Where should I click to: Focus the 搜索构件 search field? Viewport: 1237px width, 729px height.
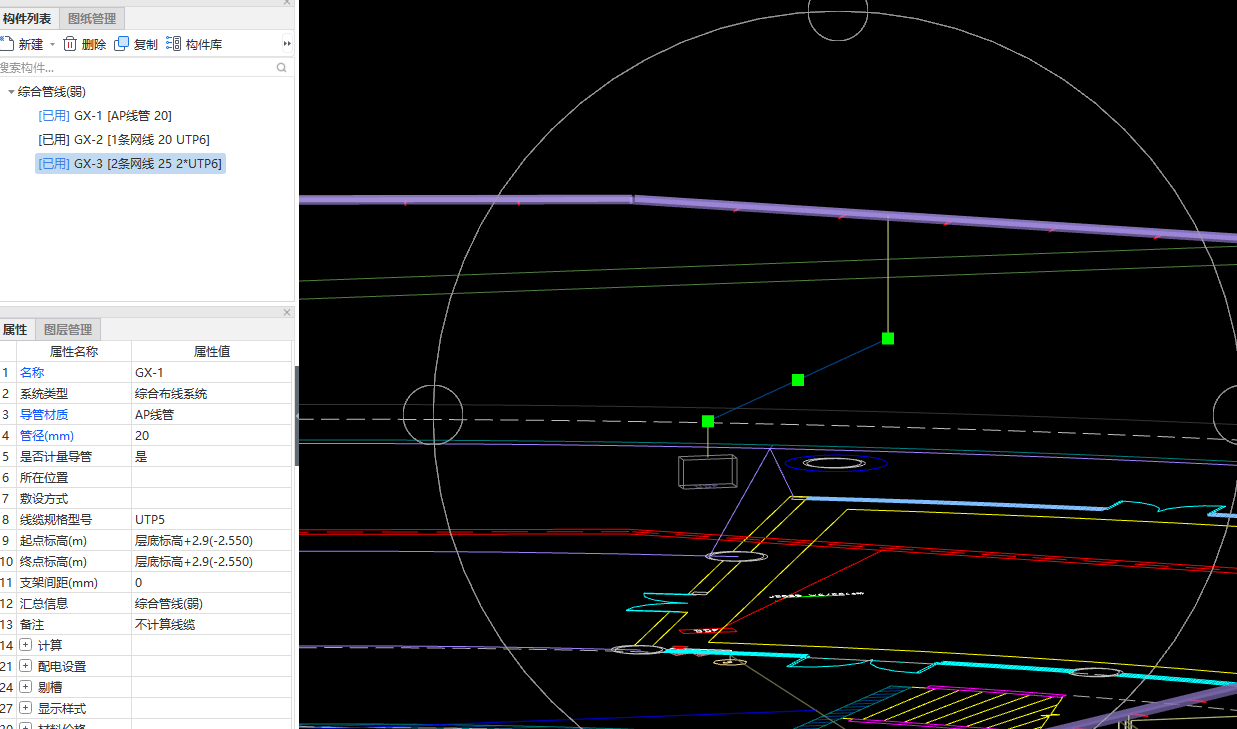(x=136, y=68)
